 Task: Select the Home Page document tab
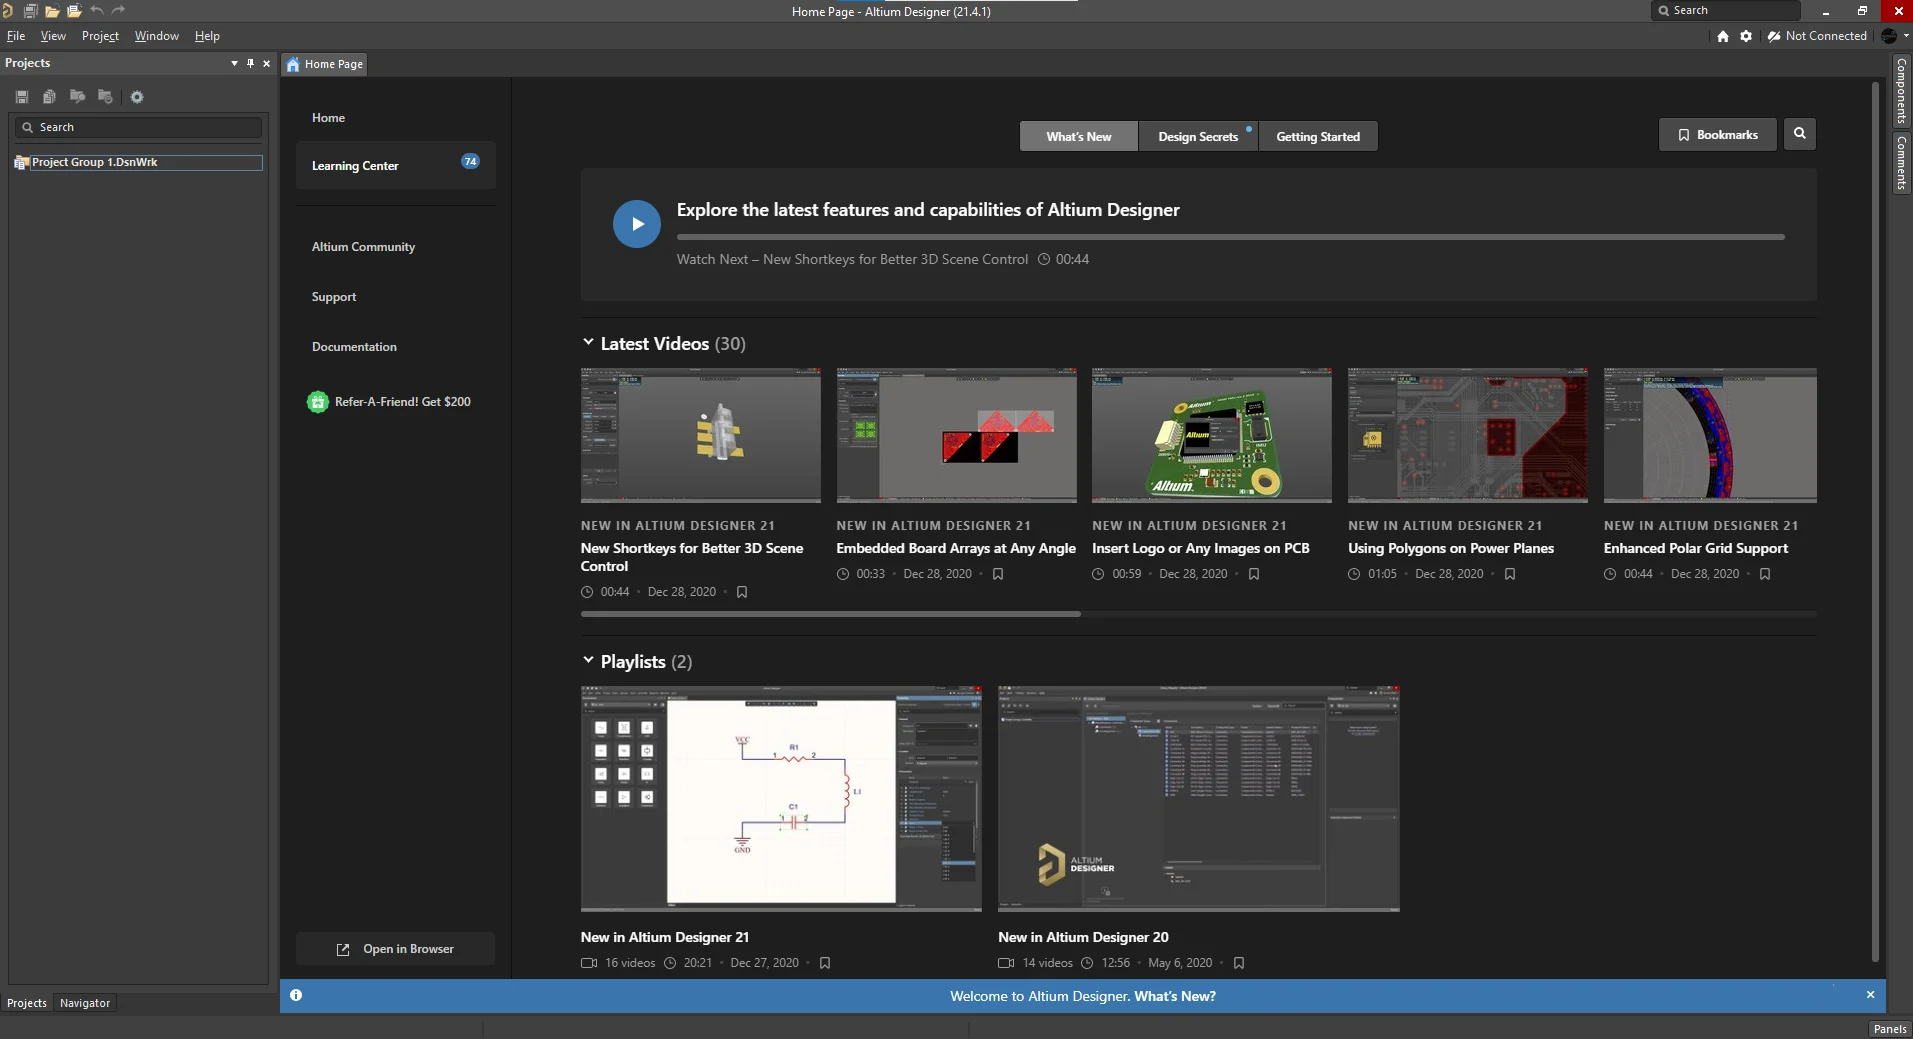[x=325, y=64]
